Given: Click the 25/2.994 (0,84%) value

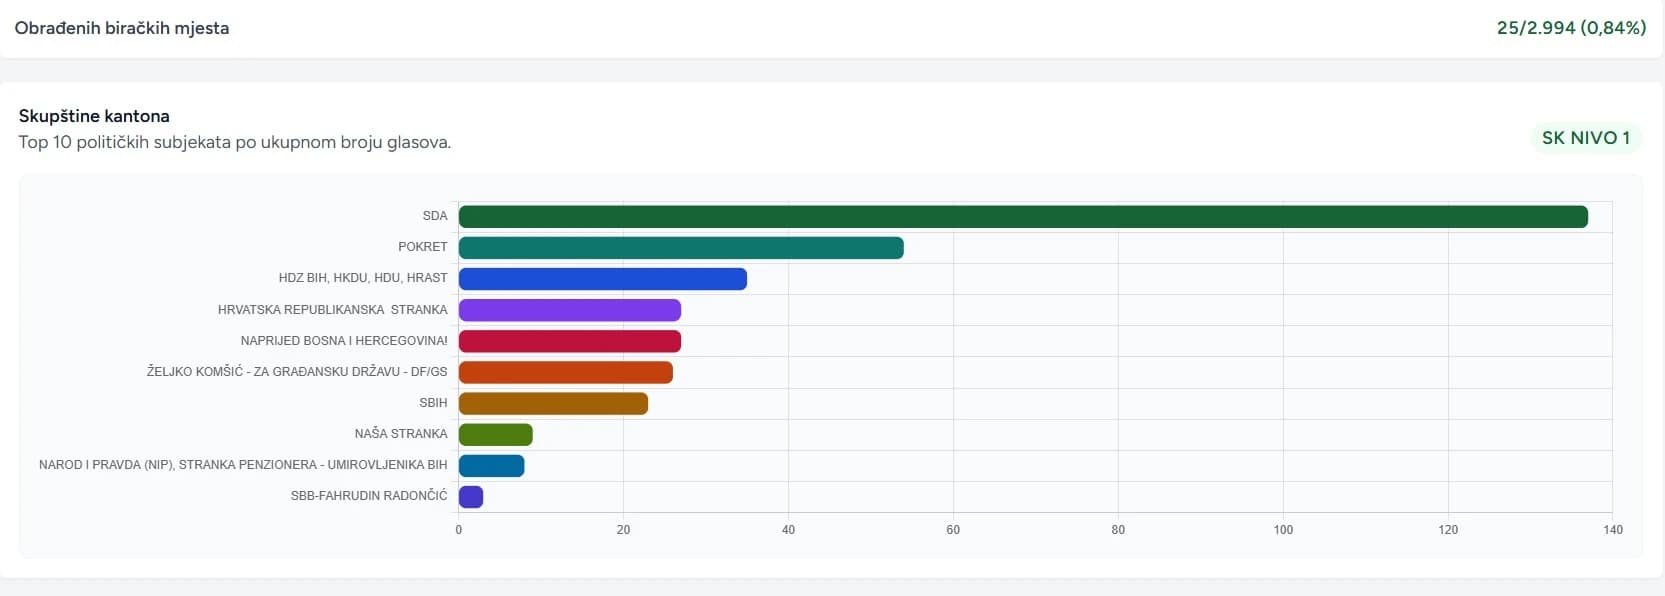Looking at the screenshot, I should 1571,28.
